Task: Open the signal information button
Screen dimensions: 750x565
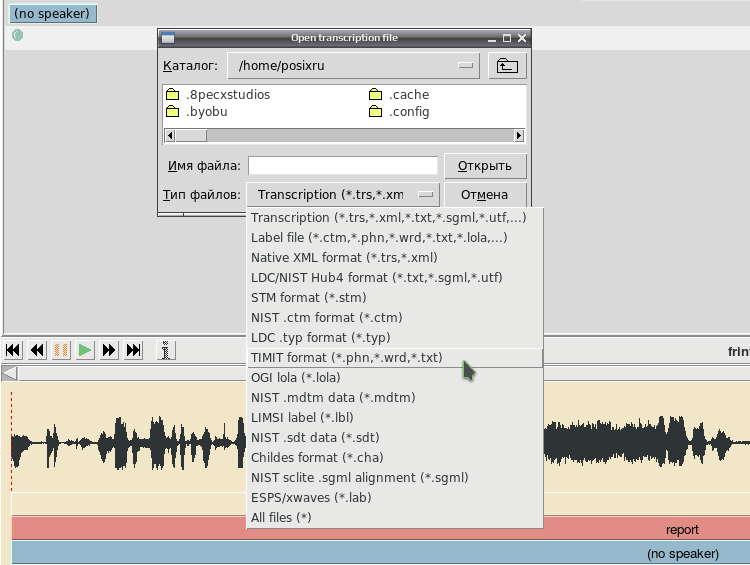Action: [166, 351]
